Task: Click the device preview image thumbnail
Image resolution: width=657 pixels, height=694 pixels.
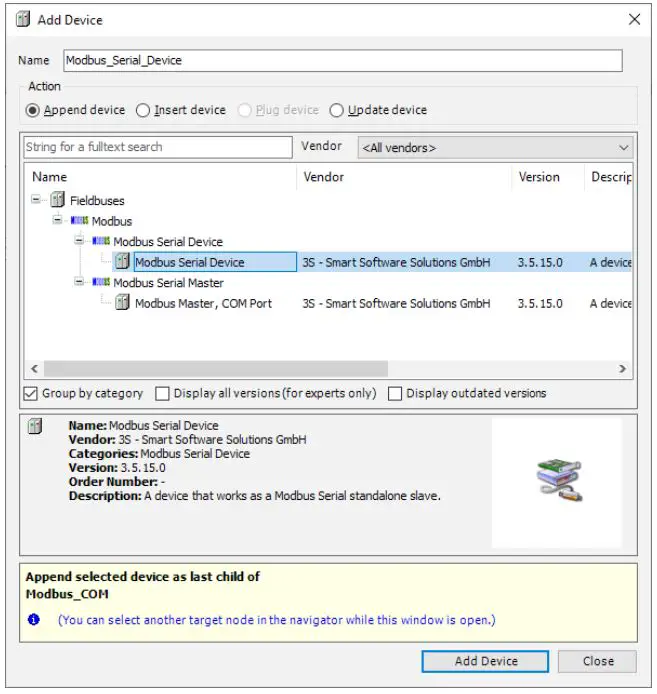Action: point(559,481)
